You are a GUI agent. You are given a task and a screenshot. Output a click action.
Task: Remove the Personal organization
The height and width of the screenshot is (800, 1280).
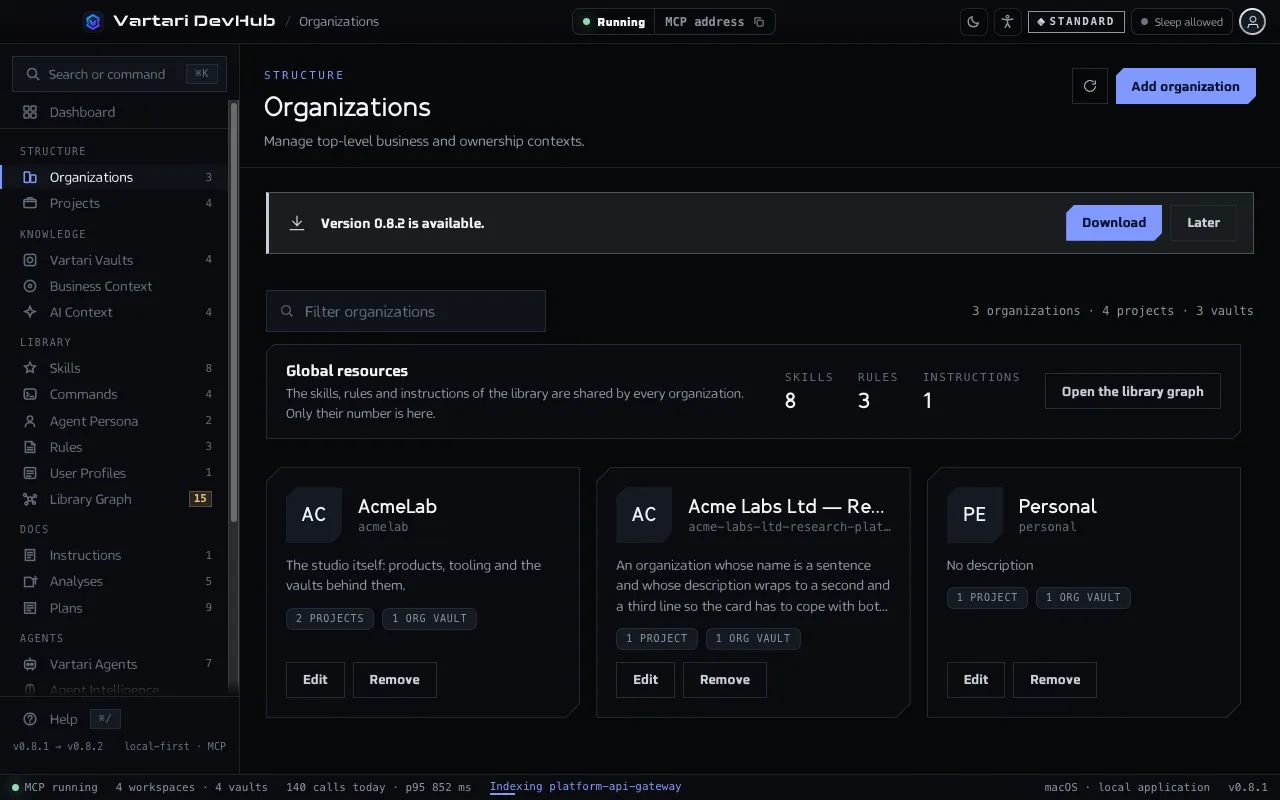(x=1055, y=680)
